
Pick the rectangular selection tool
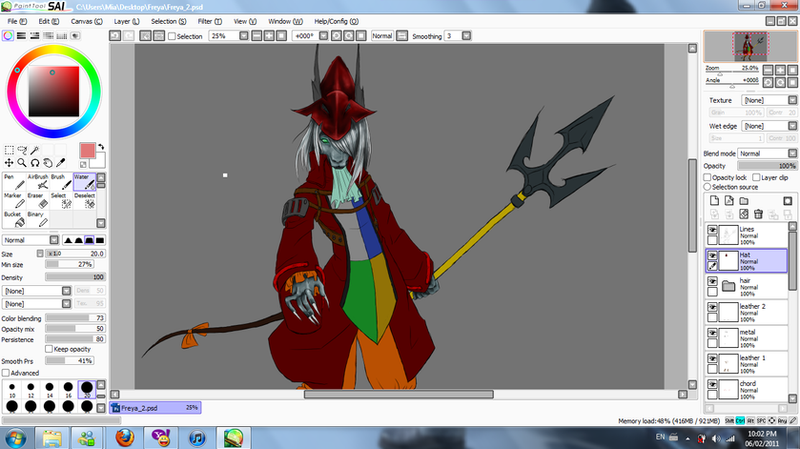pos(9,150)
